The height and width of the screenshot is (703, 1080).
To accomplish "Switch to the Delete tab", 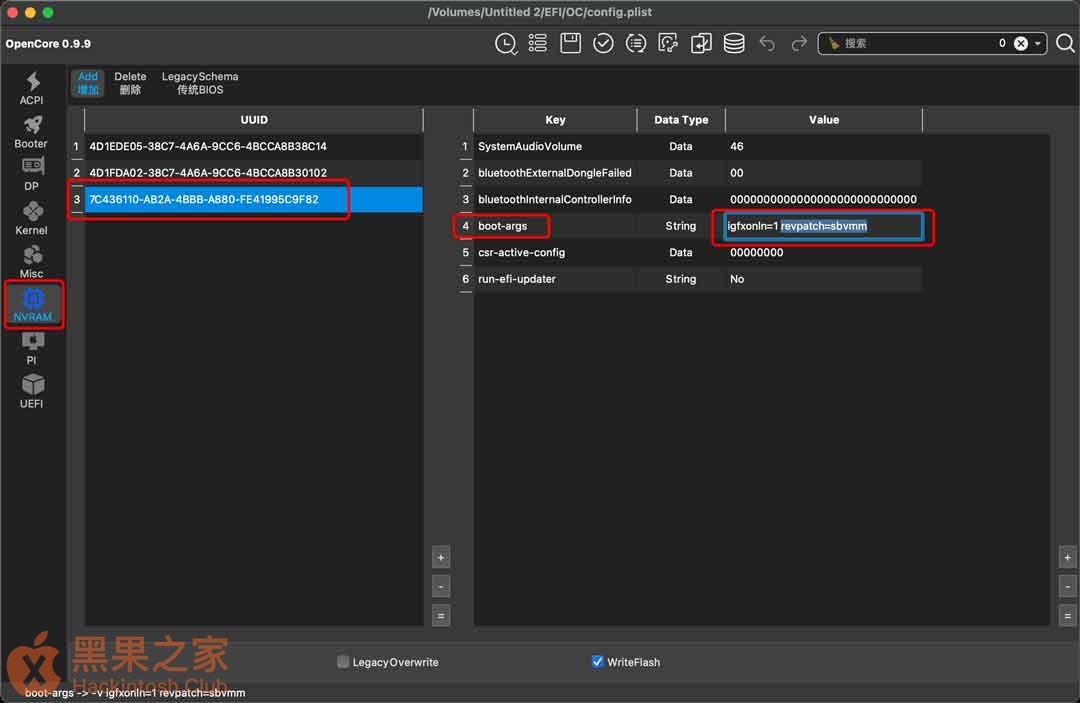I will pos(130,83).
